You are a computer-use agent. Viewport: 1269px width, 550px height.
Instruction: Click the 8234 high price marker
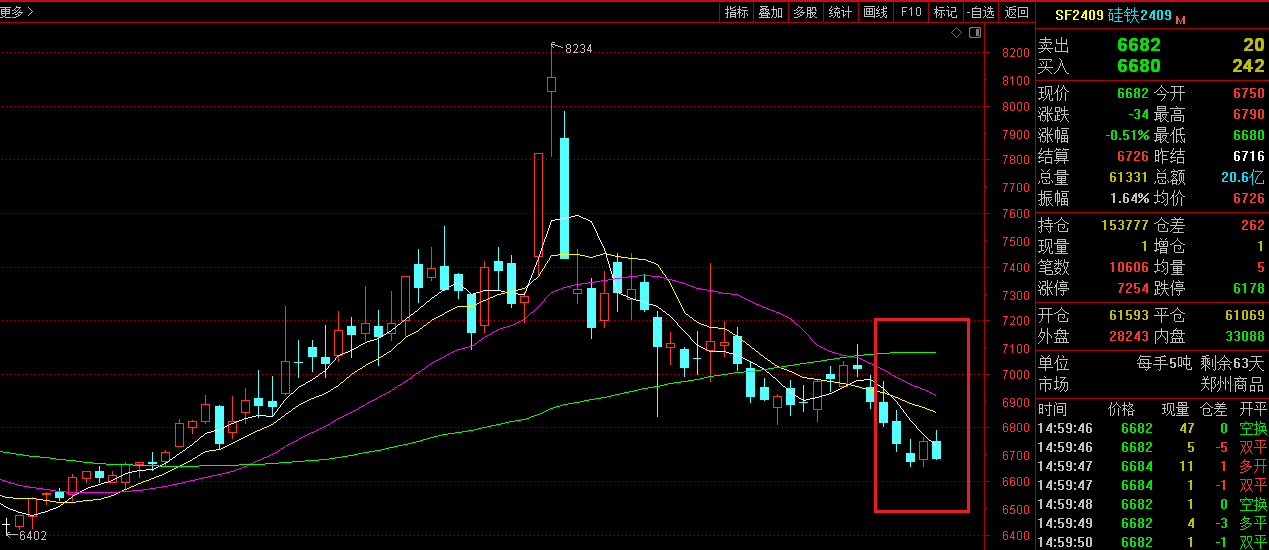[578, 48]
